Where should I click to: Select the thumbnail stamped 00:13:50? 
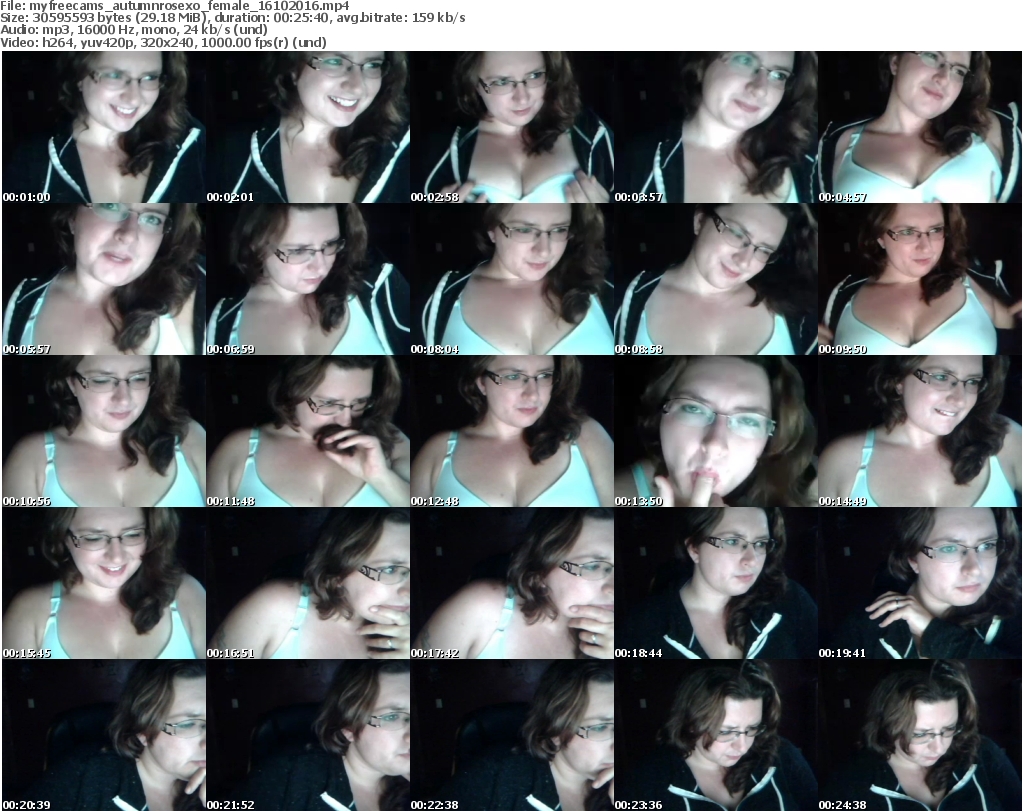click(x=716, y=432)
